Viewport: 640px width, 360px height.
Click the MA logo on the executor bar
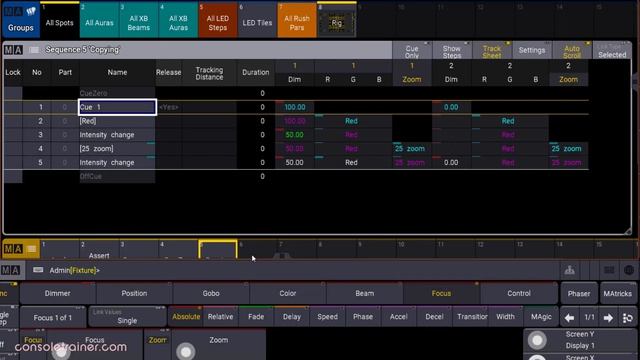coord(13,249)
